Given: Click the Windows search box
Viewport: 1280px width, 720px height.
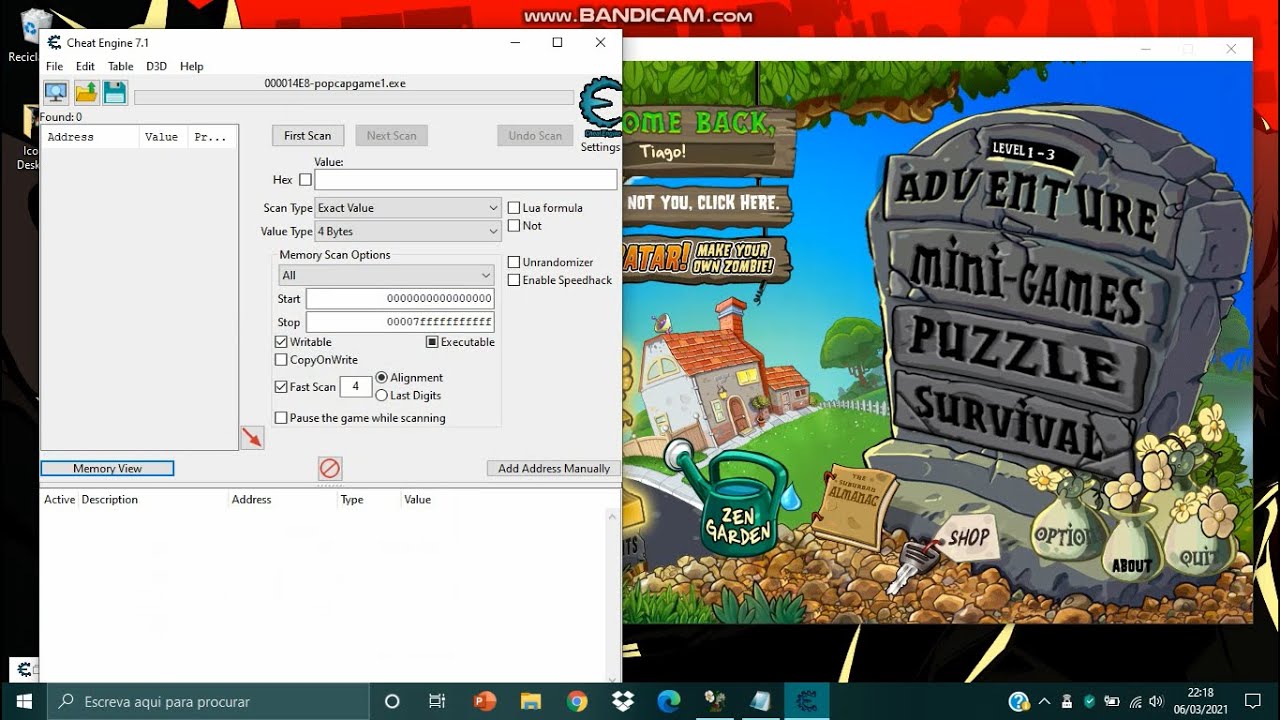Looking at the screenshot, I should (x=208, y=701).
